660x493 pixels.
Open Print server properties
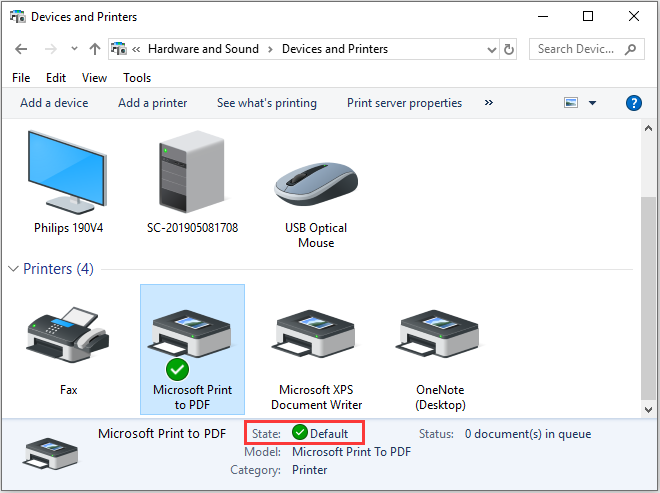click(405, 103)
